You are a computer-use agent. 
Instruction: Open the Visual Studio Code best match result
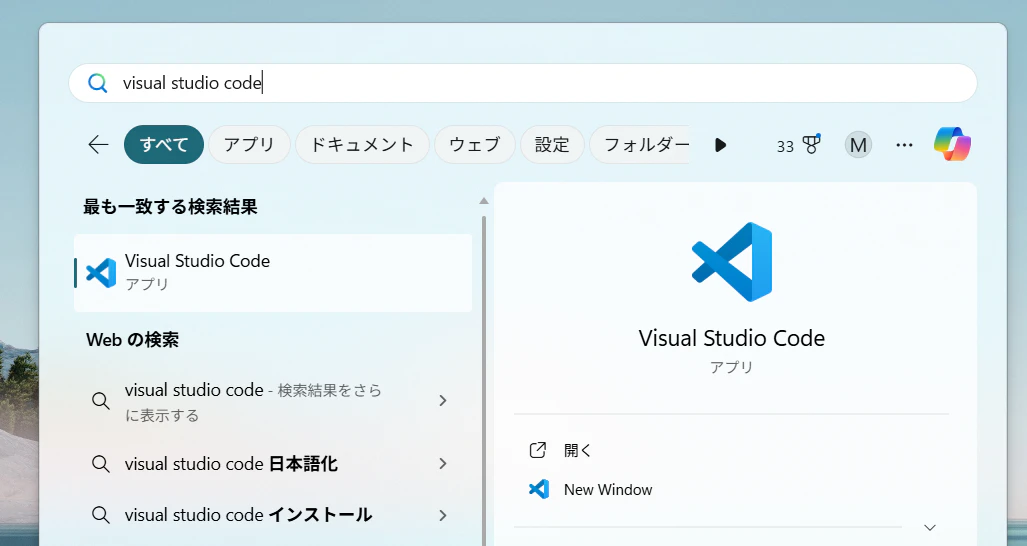click(273, 272)
